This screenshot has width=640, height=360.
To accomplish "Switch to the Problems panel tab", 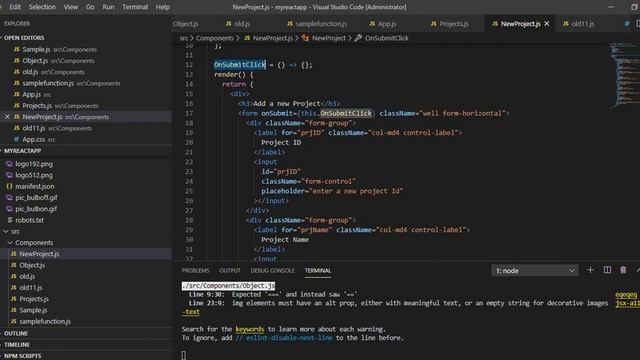I will pos(196,271).
